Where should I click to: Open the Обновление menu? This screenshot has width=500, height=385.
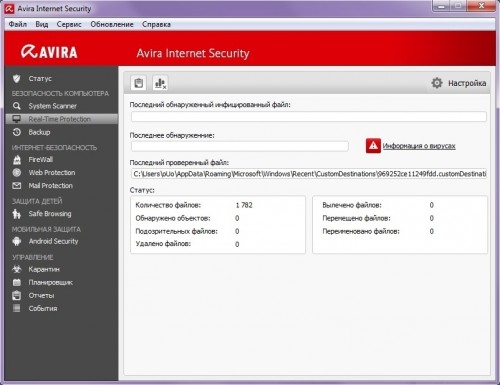tap(112, 24)
